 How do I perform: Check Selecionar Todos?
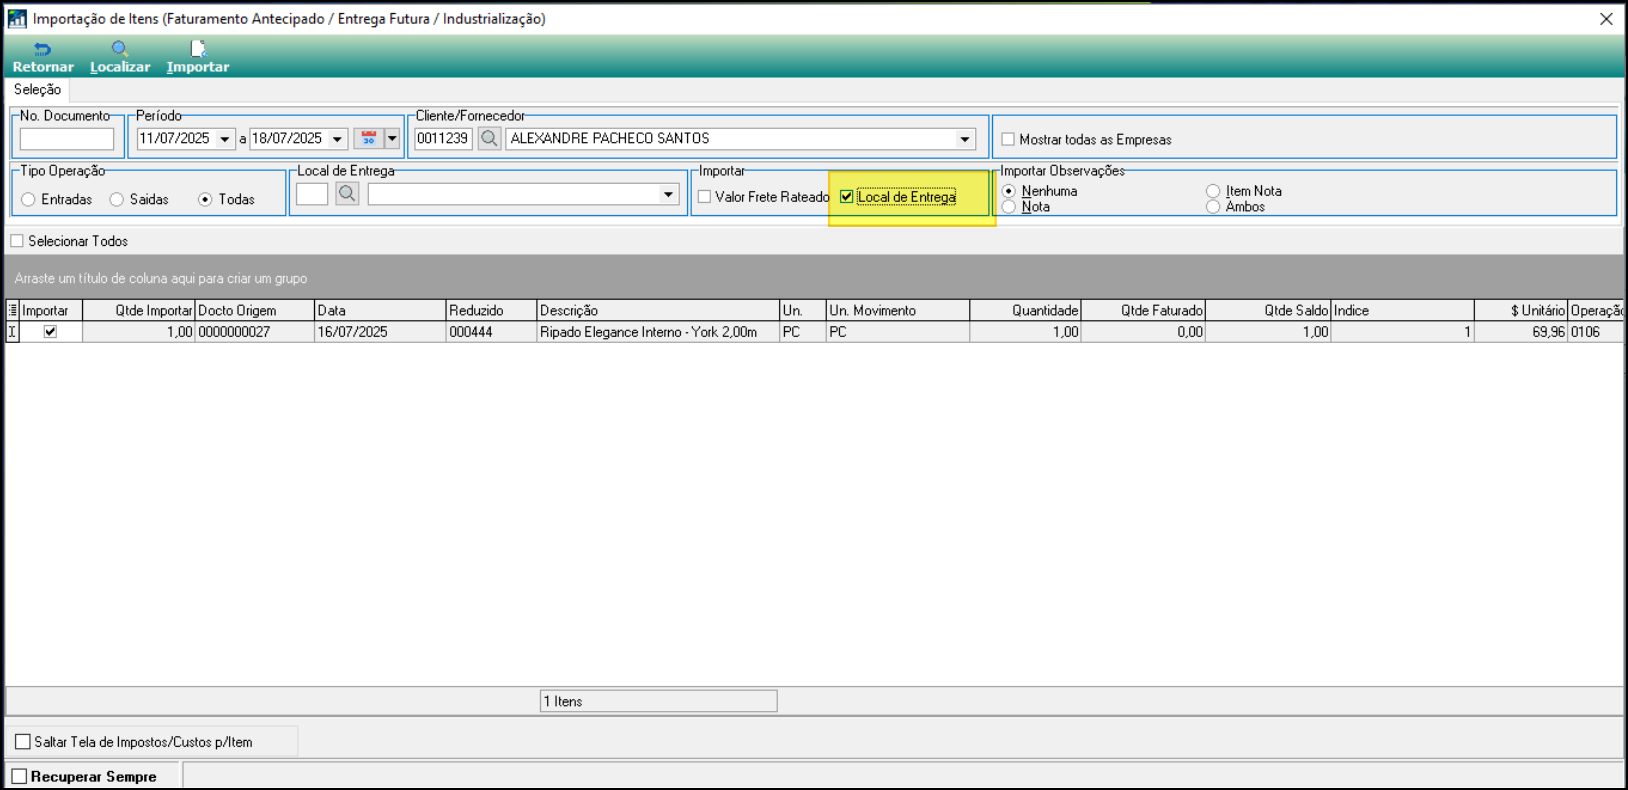tap(17, 241)
